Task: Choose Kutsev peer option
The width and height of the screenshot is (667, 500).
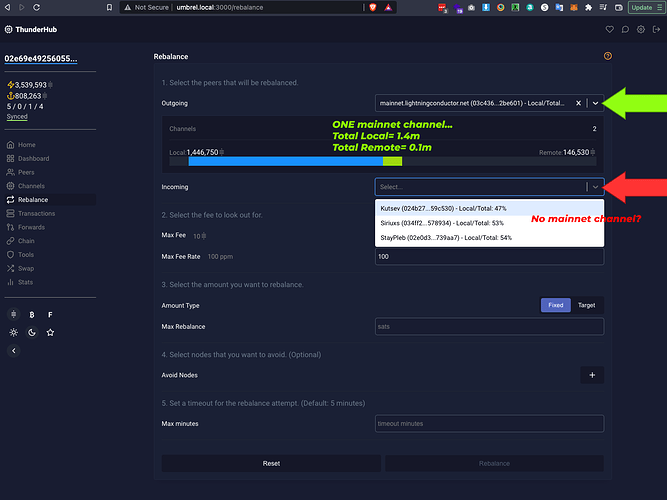Action: click(x=489, y=209)
